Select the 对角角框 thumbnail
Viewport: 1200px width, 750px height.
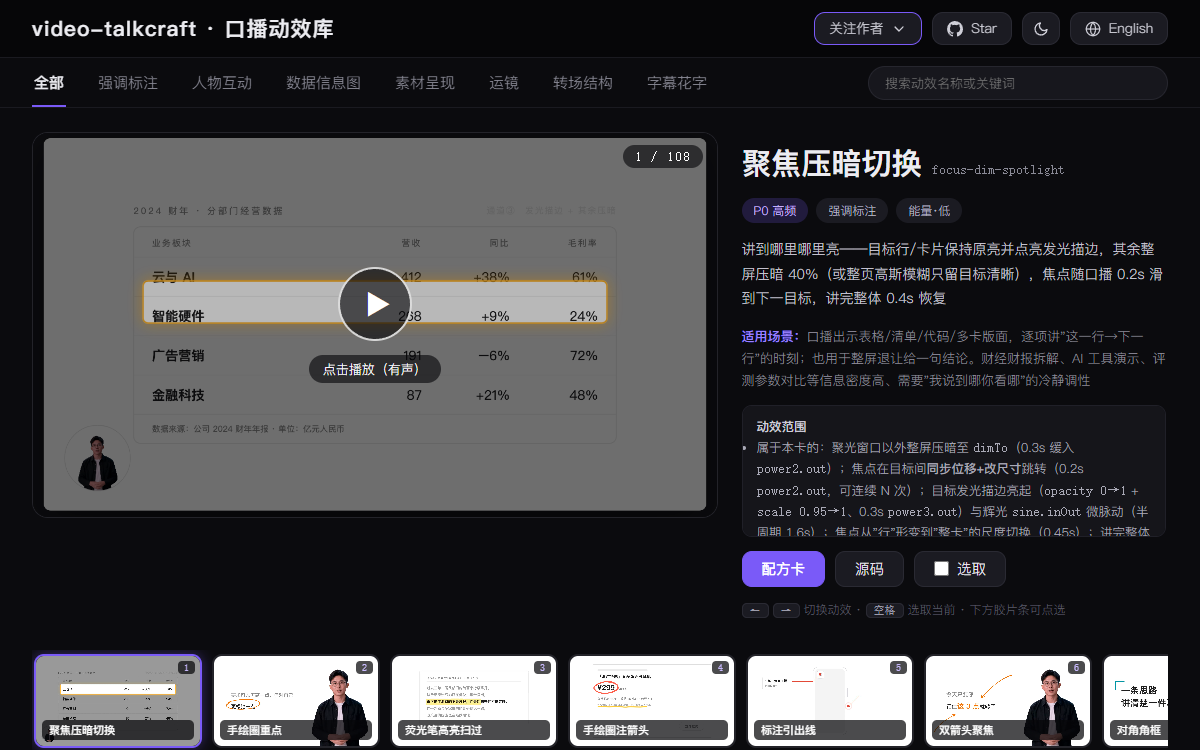point(1135,701)
